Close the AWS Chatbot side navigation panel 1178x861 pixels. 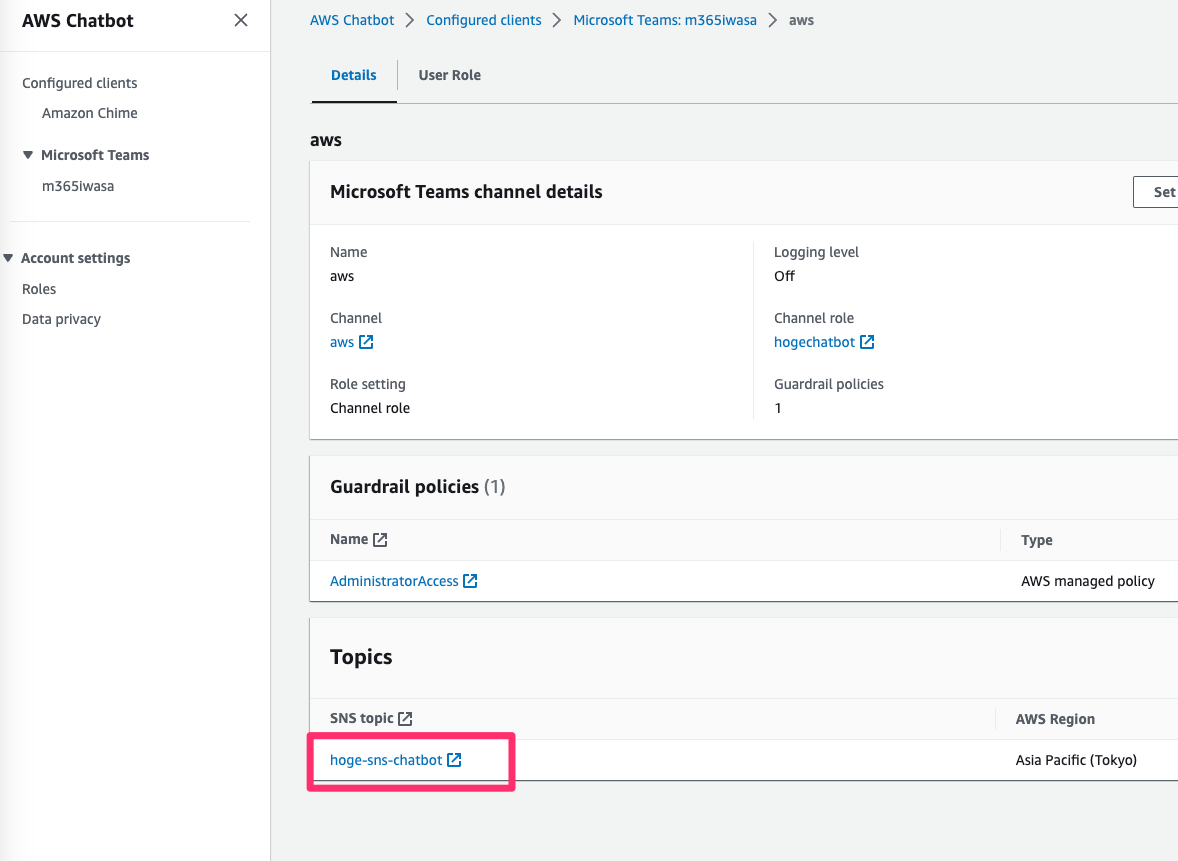[x=240, y=20]
